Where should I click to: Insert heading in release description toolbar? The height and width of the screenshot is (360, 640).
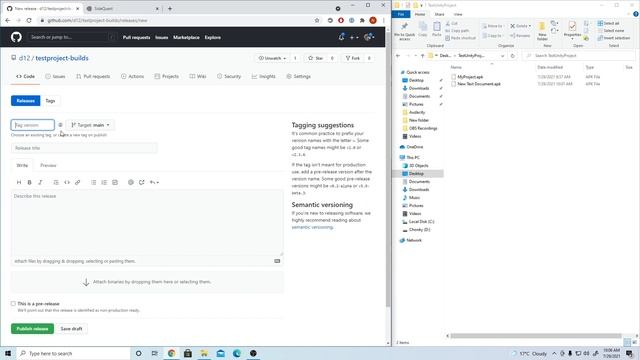pyautogui.click(x=19, y=182)
